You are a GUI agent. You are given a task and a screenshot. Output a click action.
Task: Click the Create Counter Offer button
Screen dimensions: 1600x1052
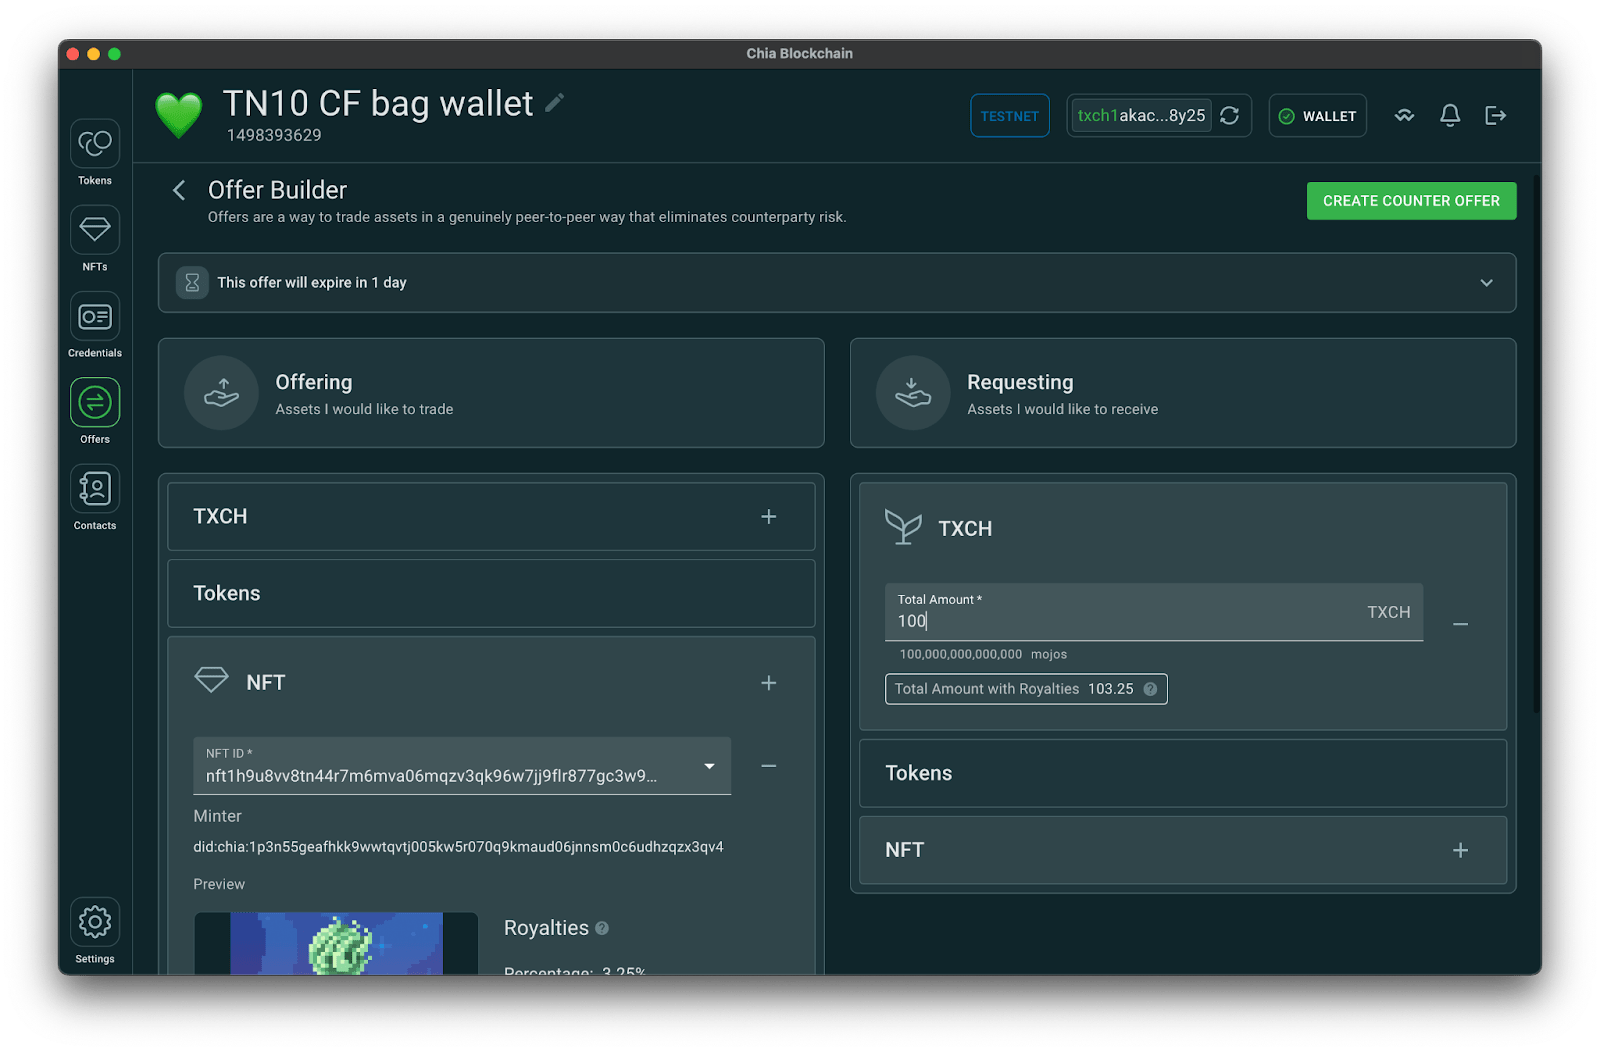point(1410,201)
